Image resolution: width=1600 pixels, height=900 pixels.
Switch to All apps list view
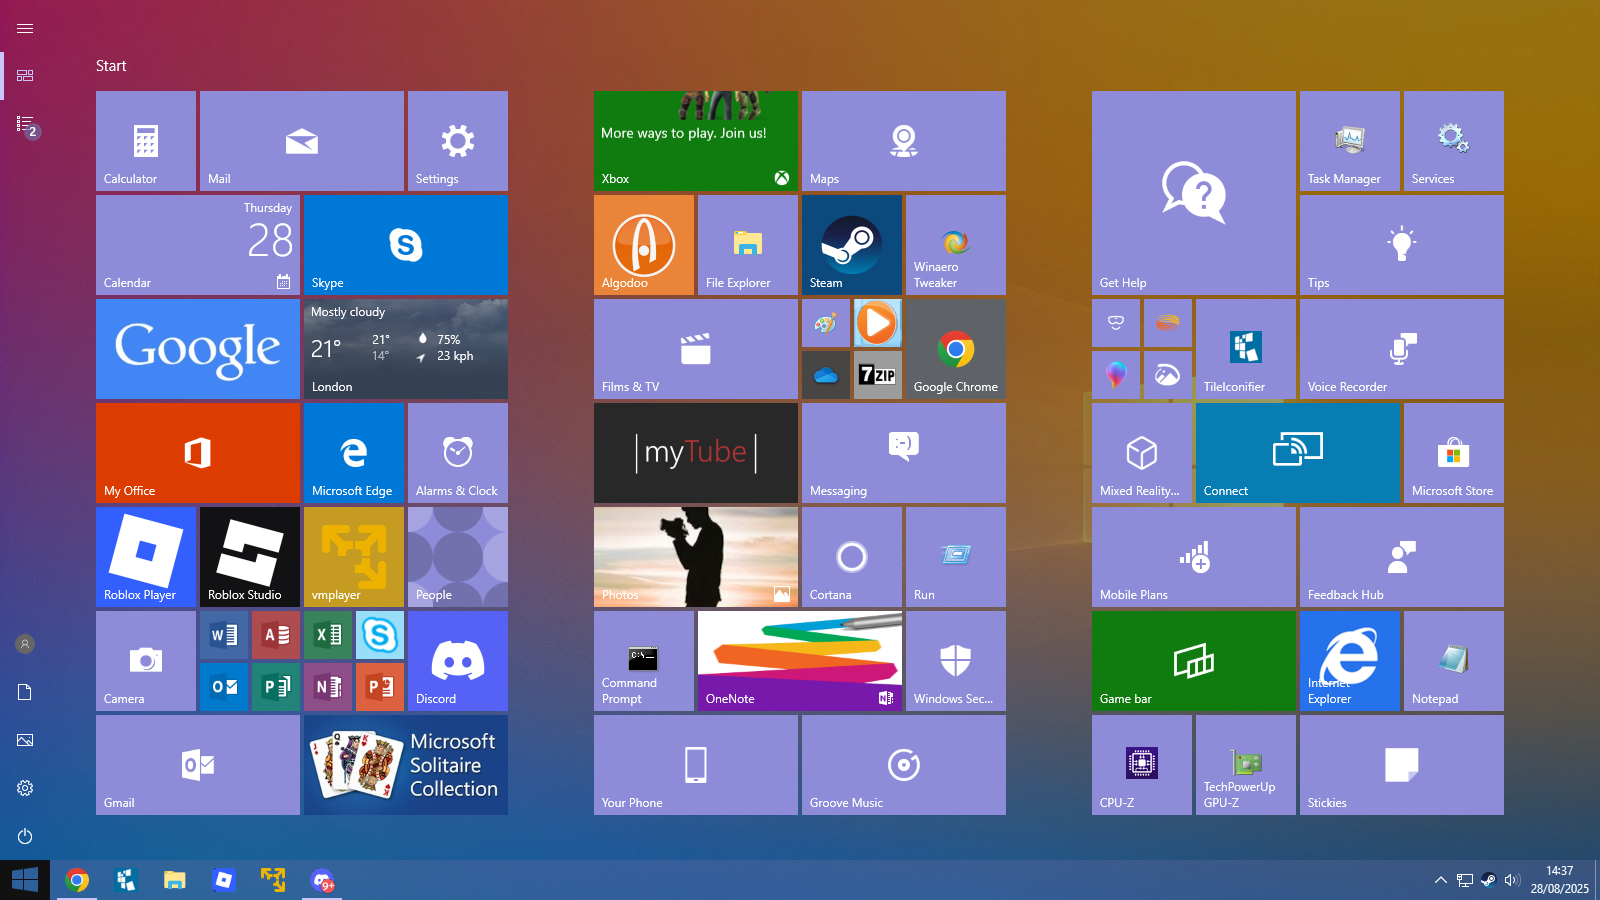pyautogui.click(x=25, y=124)
